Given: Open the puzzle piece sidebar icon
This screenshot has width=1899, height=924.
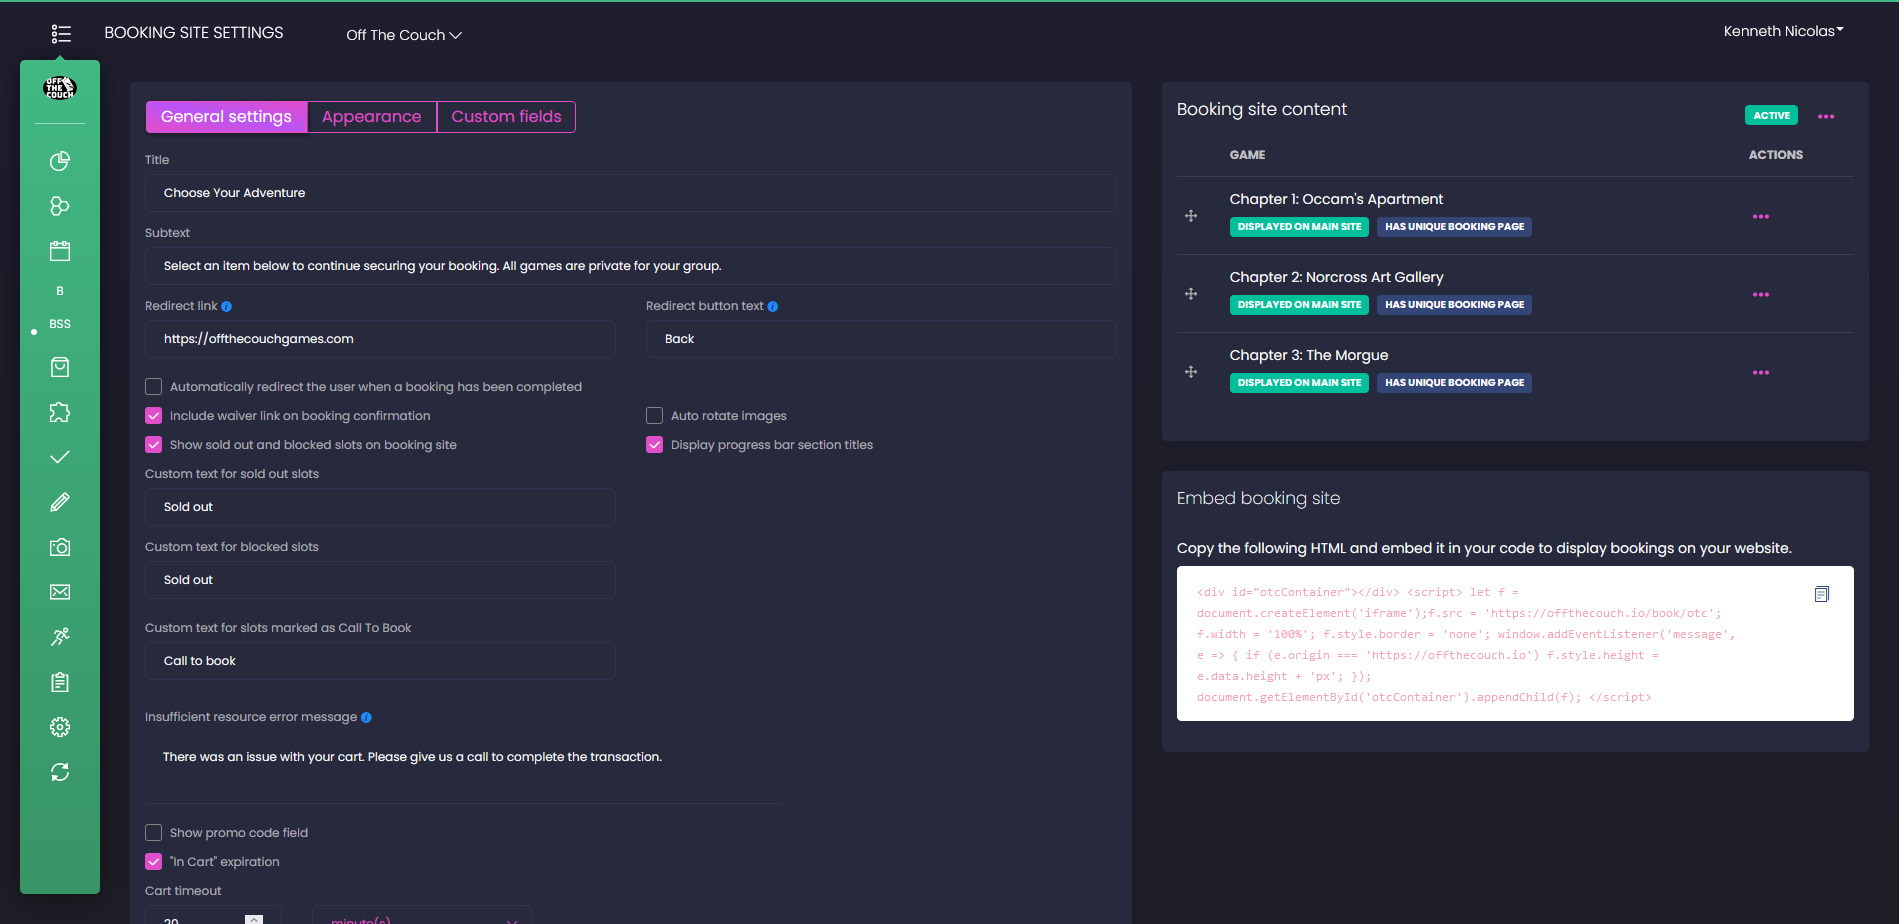Looking at the screenshot, I should pyautogui.click(x=60, y=412).
